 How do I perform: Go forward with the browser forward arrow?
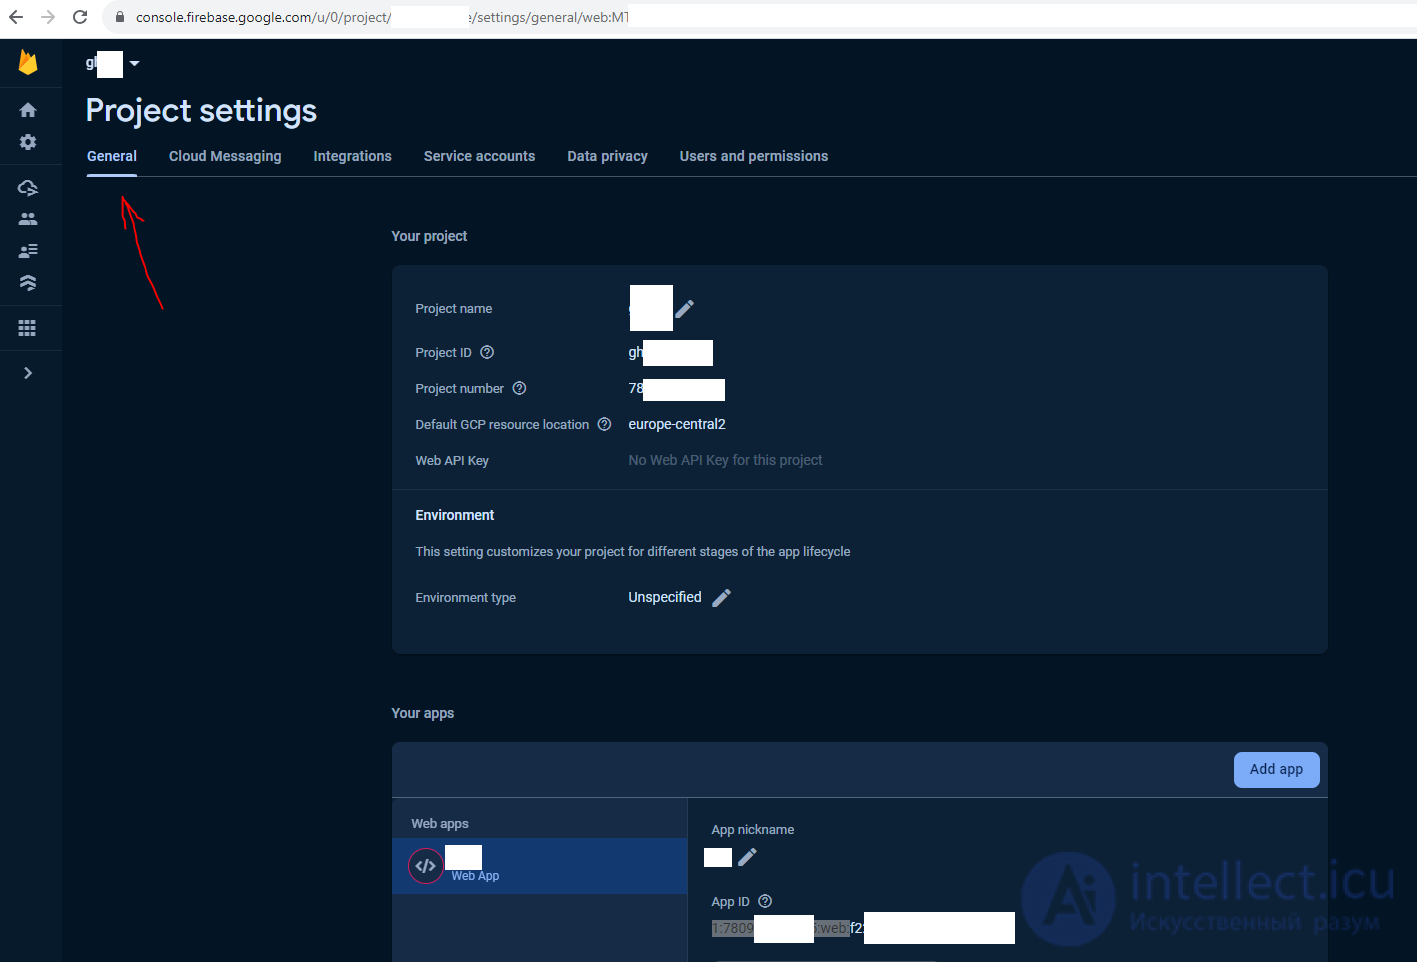[48, 17]
